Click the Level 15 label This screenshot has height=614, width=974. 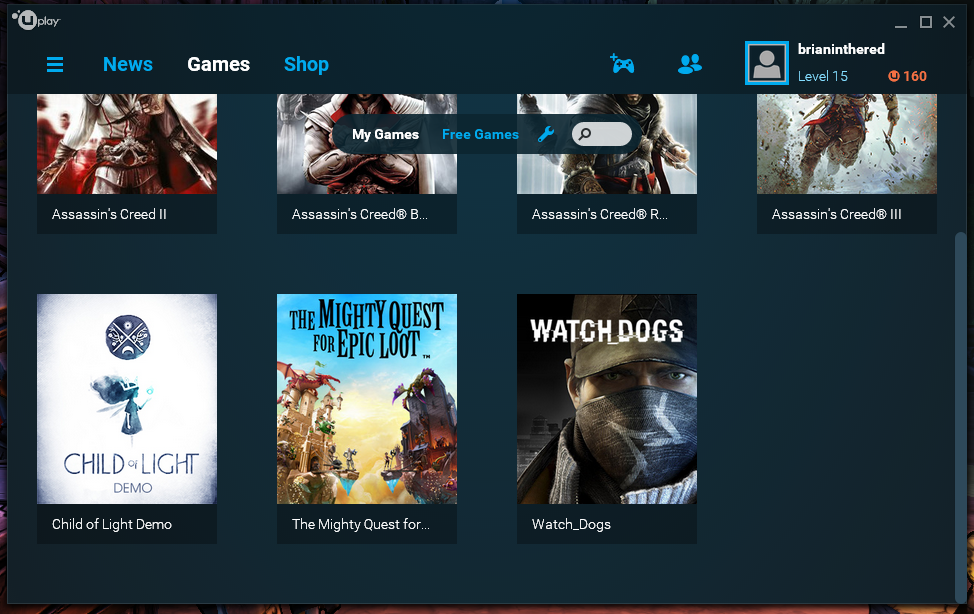tap(822, 76)
